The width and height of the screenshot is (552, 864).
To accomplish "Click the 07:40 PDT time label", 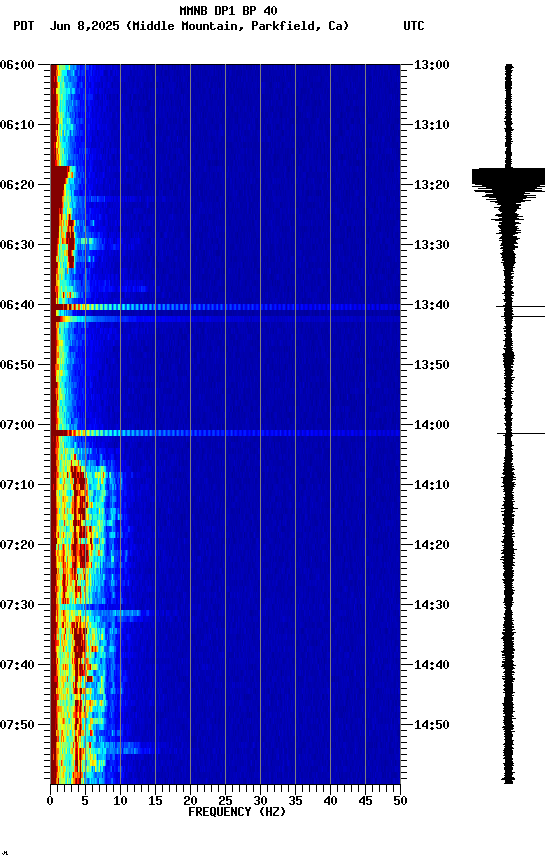I will click(17, 665).
